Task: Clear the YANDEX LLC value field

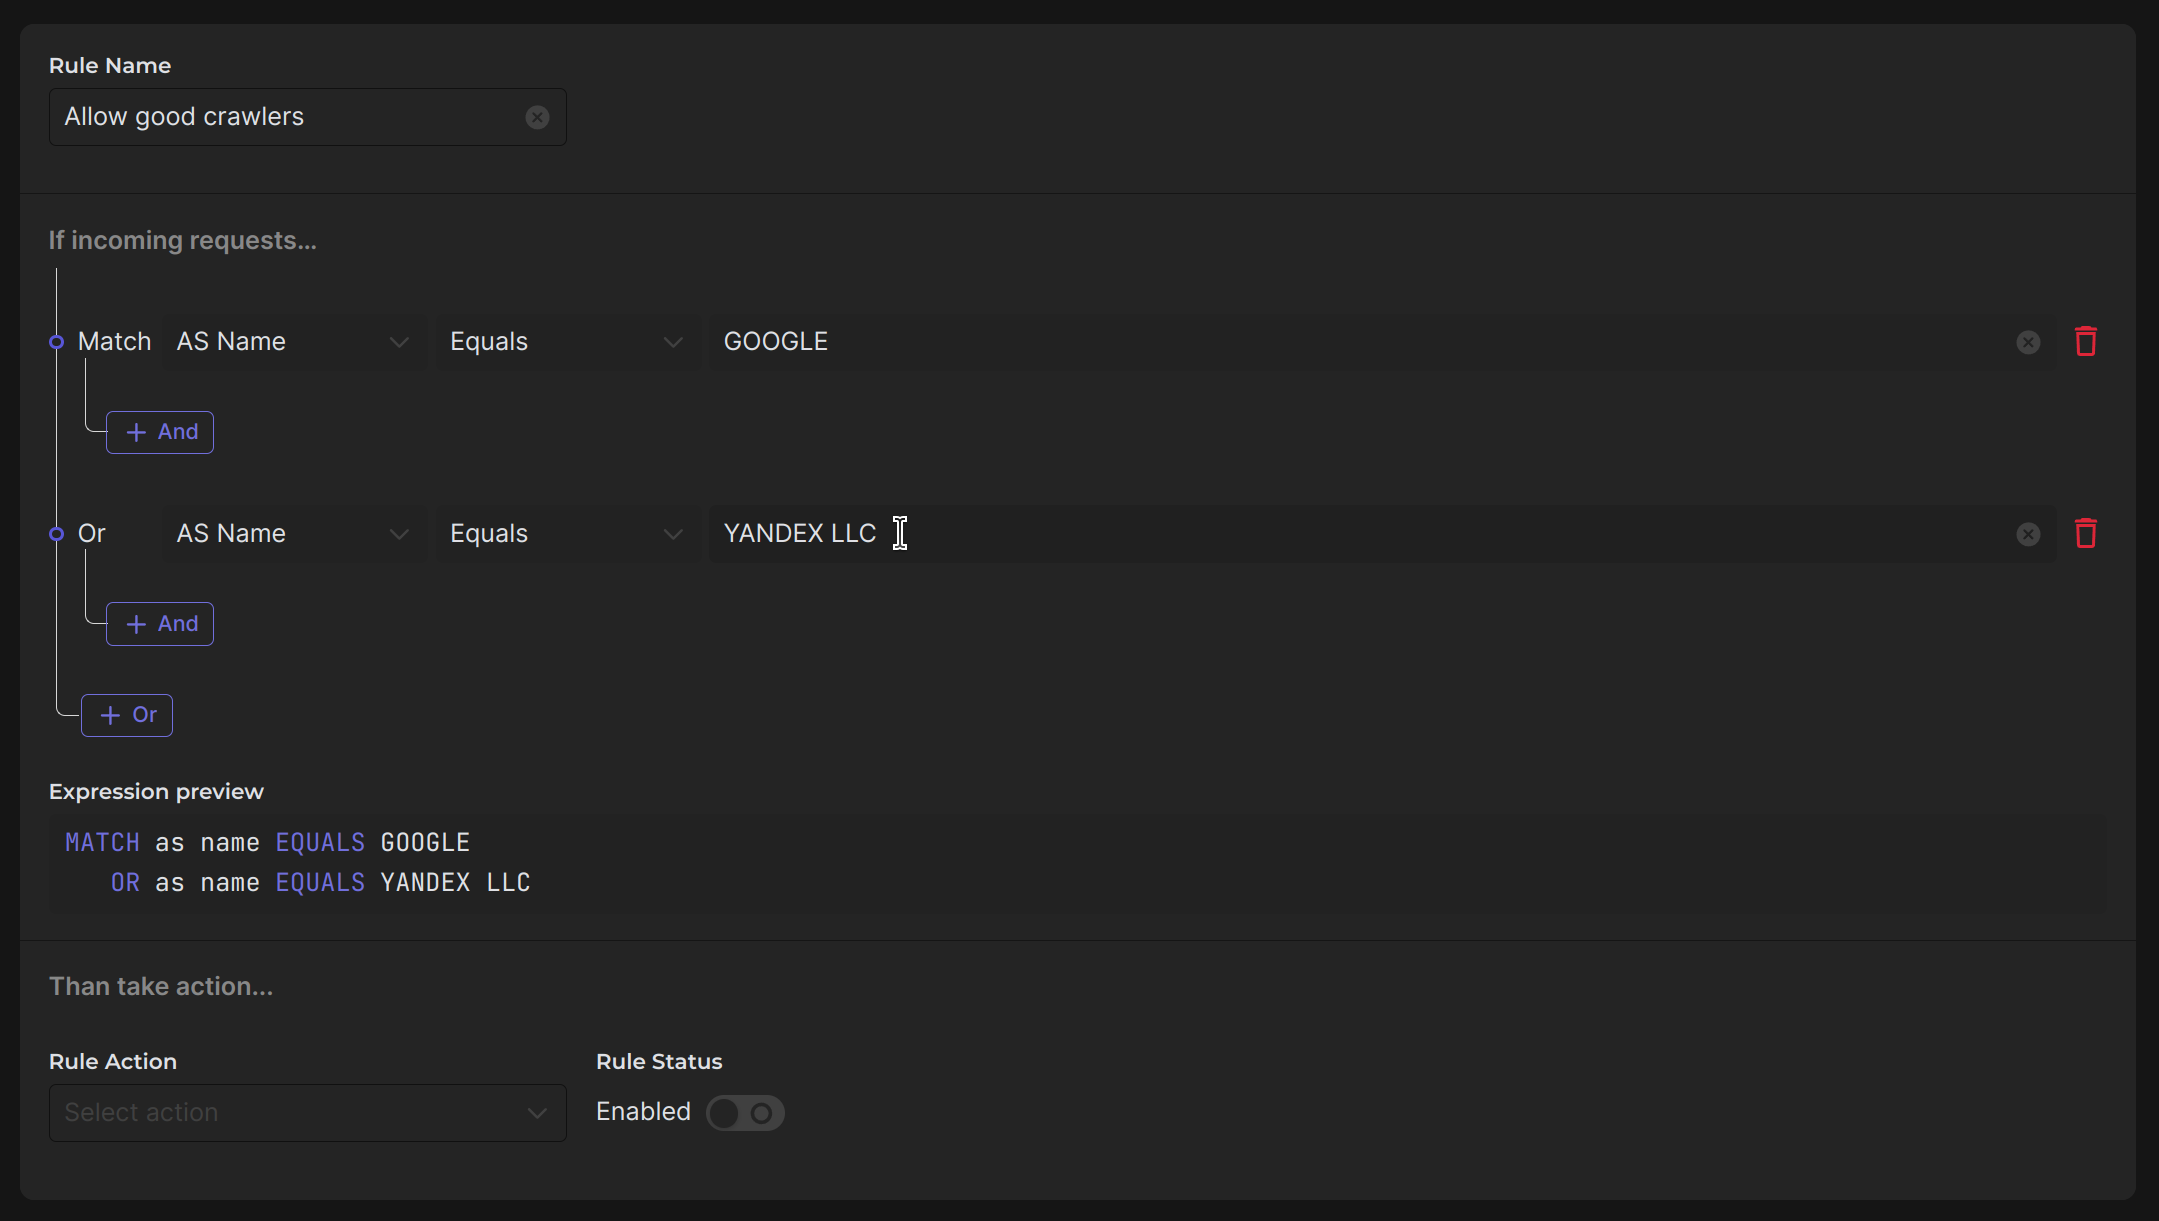Action: [x=2028, y=534]
